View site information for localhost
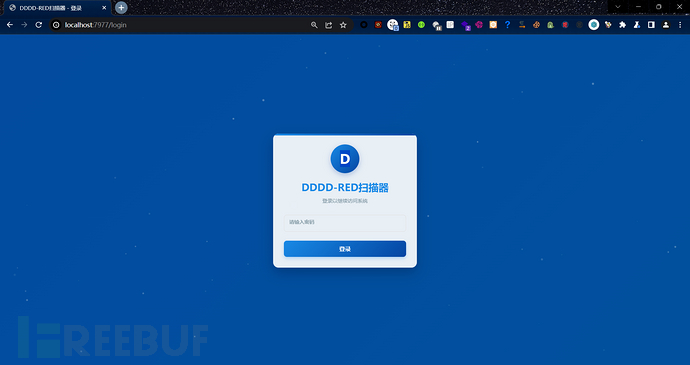This screenshot has height=365, width=690. 56,25
